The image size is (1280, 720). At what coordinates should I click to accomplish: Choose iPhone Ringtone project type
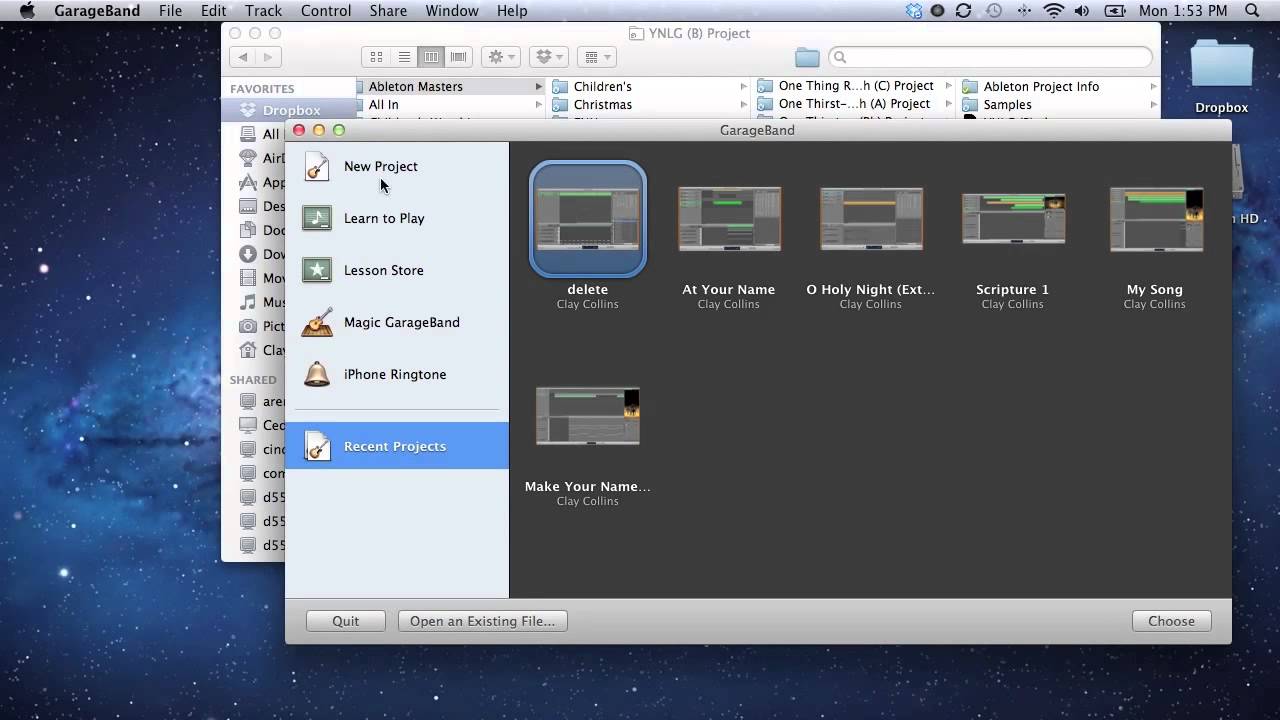pos(397,374)
